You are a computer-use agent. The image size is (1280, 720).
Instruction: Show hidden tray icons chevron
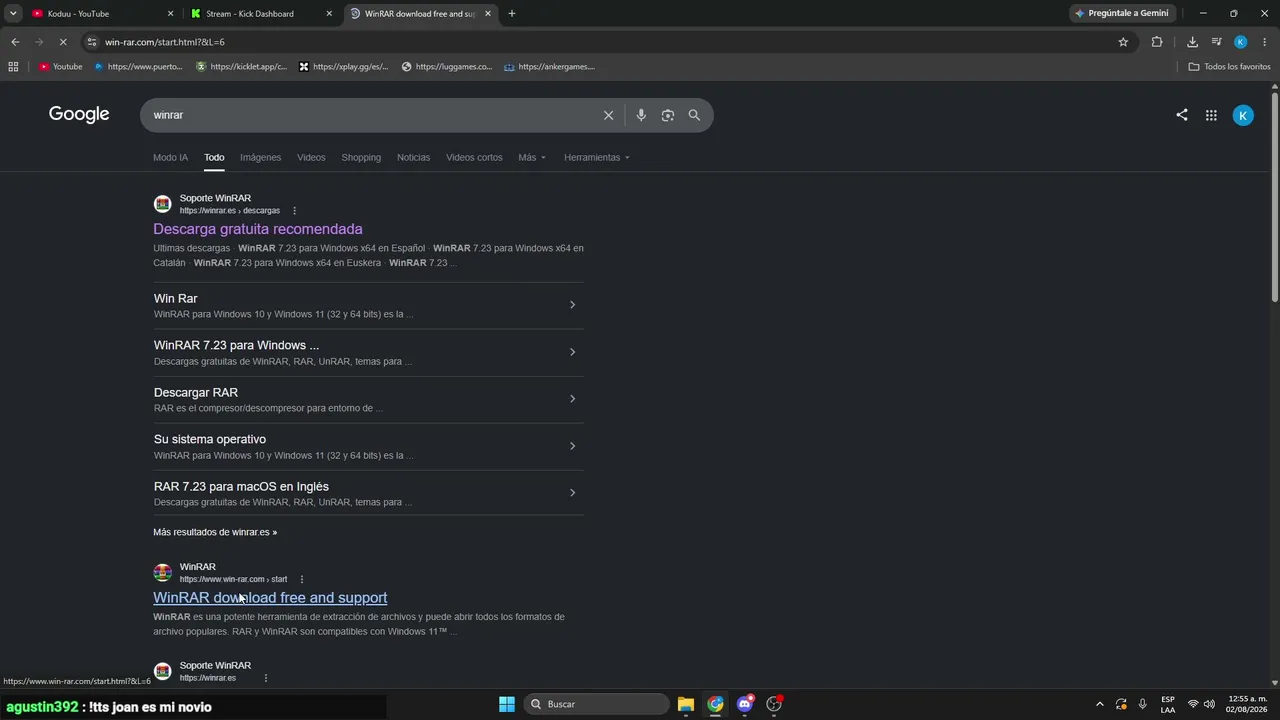(1100, 704)
